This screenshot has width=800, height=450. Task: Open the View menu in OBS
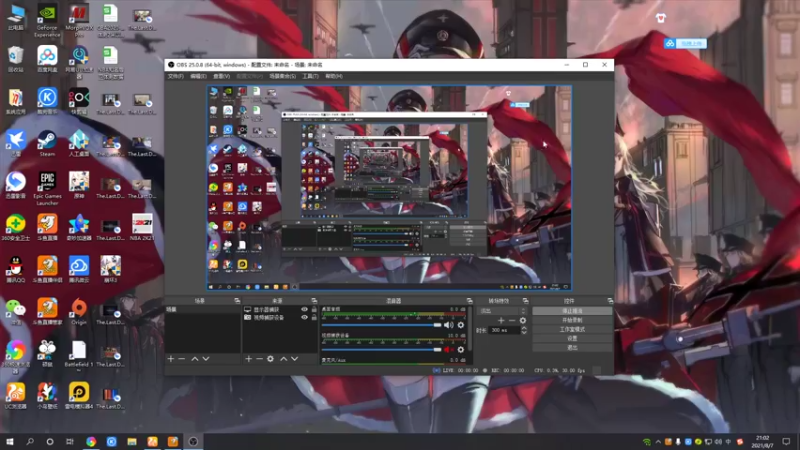coord(221,76)
